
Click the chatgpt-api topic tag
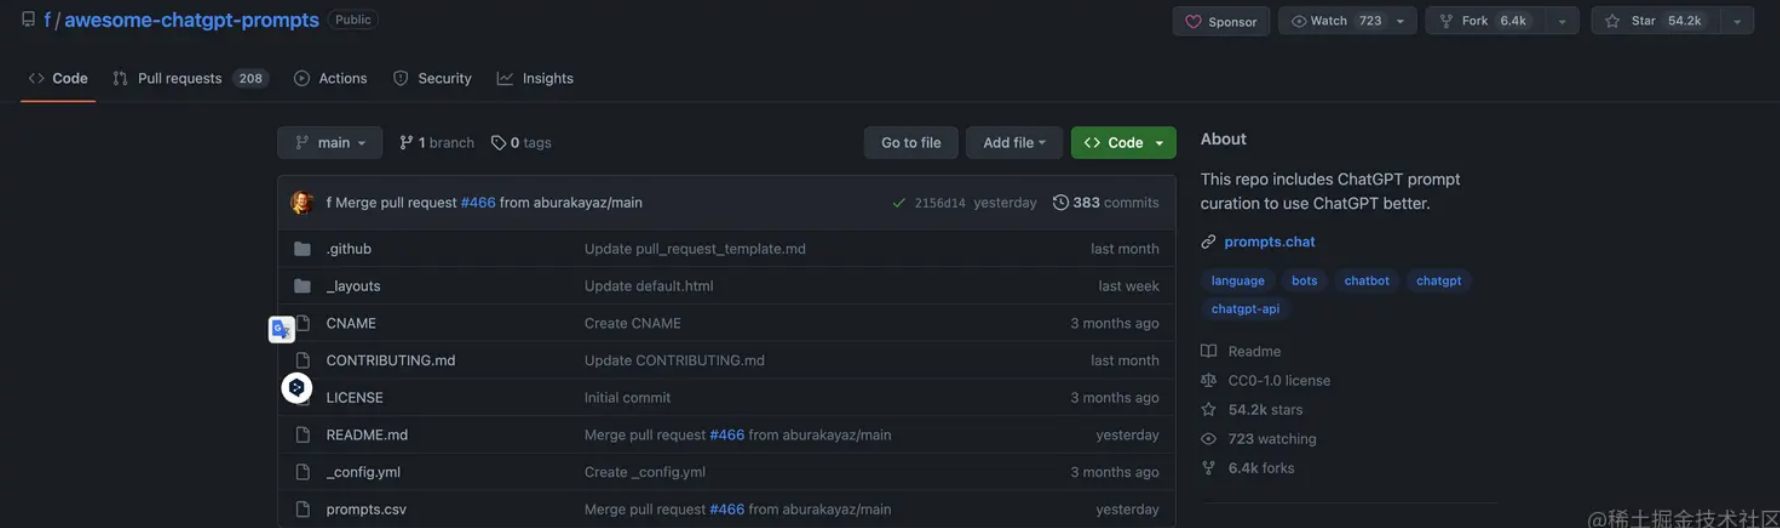coord(1245,309)
